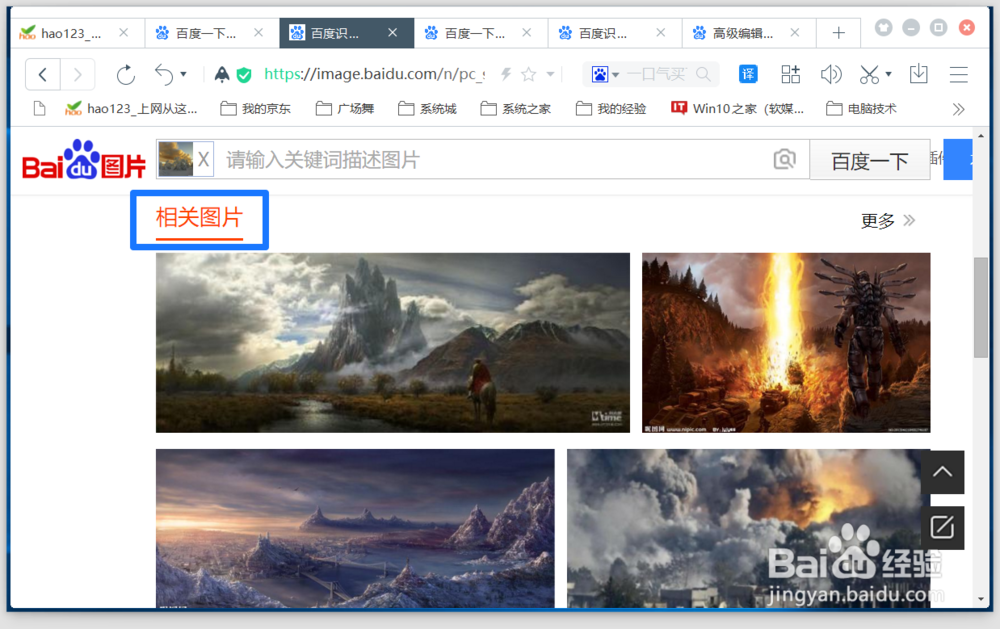This screenshot has height=629, width=1000.
Task: Open the browser hamburger menu
Action: click(959, 75)
